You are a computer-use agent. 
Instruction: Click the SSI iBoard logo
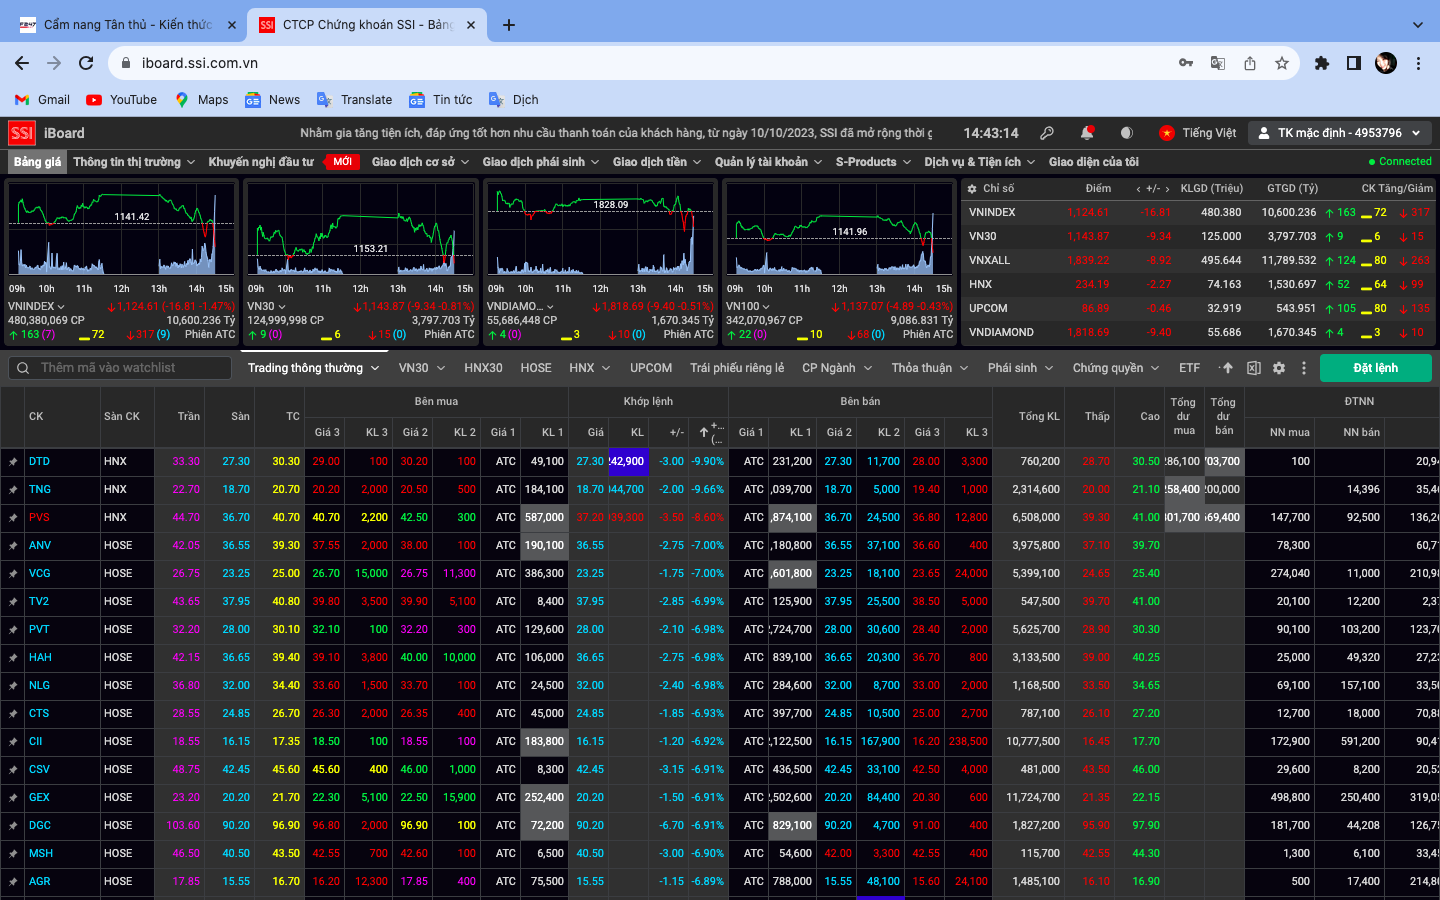[x=47, y=133]
